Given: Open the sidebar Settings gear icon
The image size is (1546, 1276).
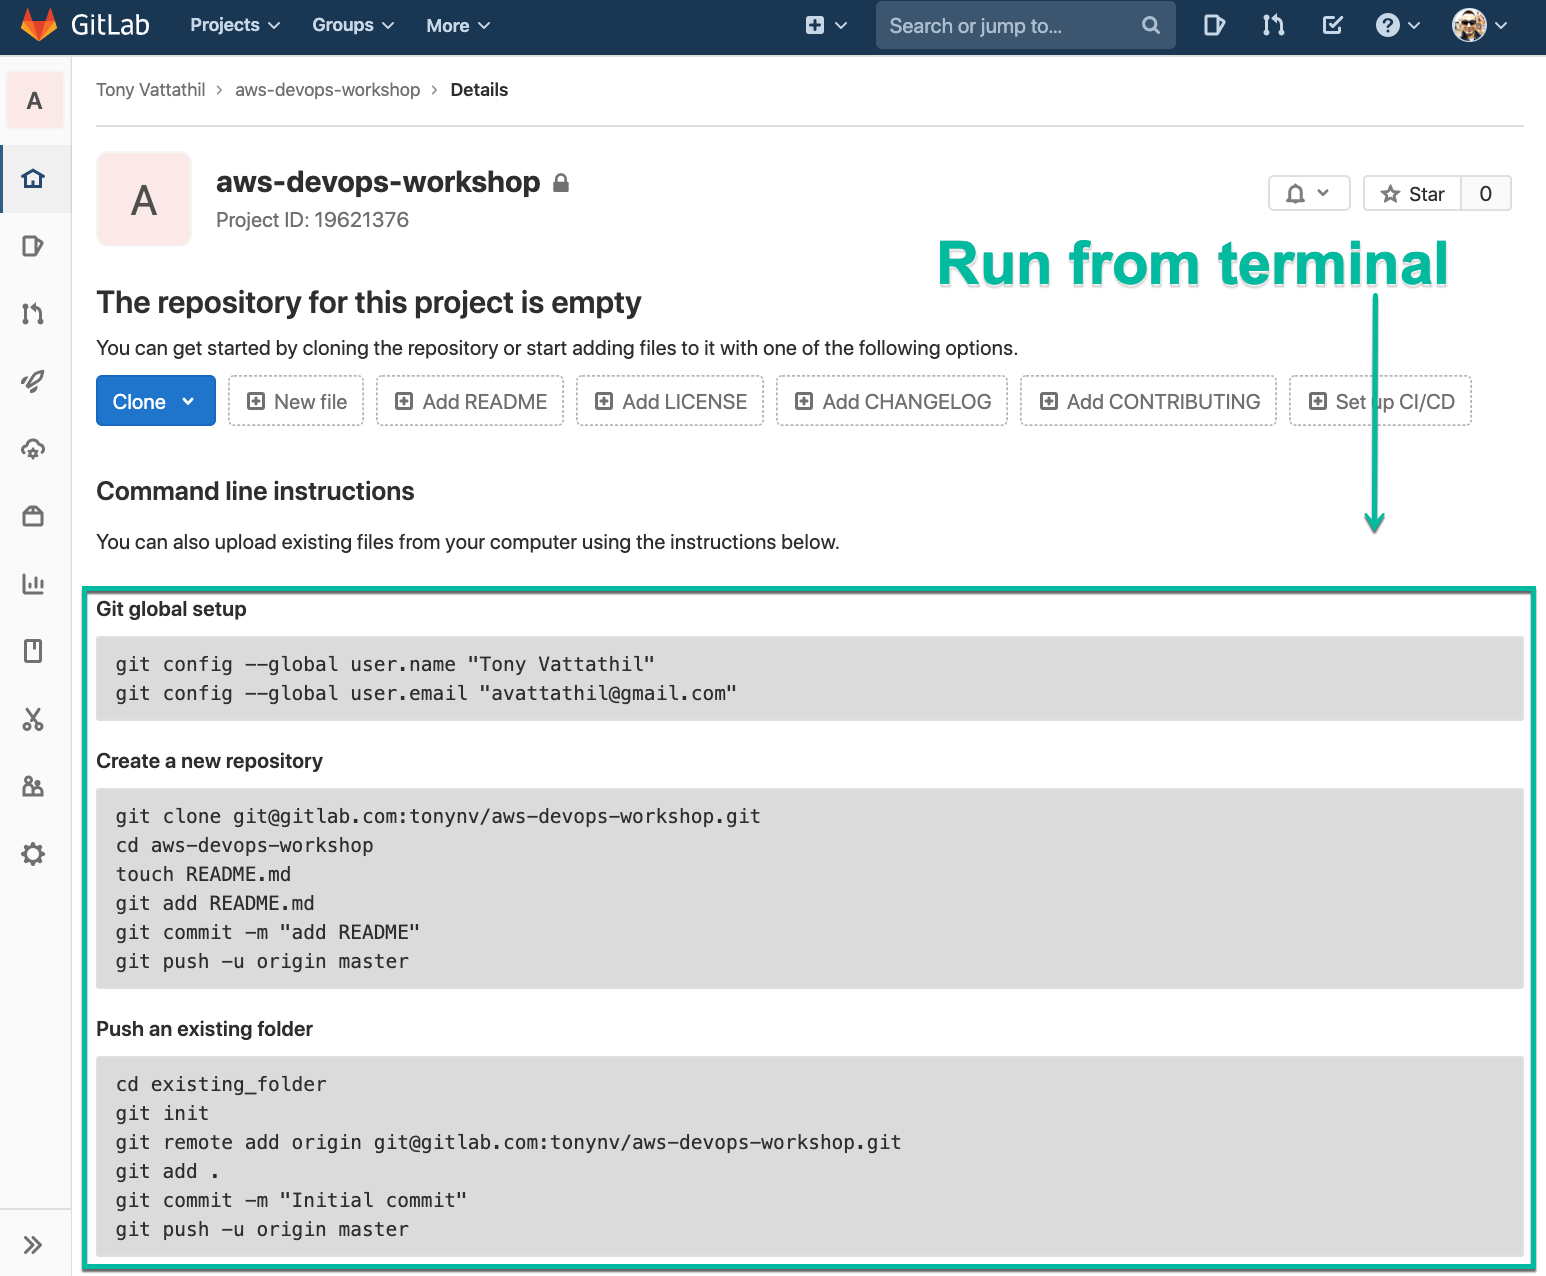Looking at the screenshot, I should tap(33, 854).
